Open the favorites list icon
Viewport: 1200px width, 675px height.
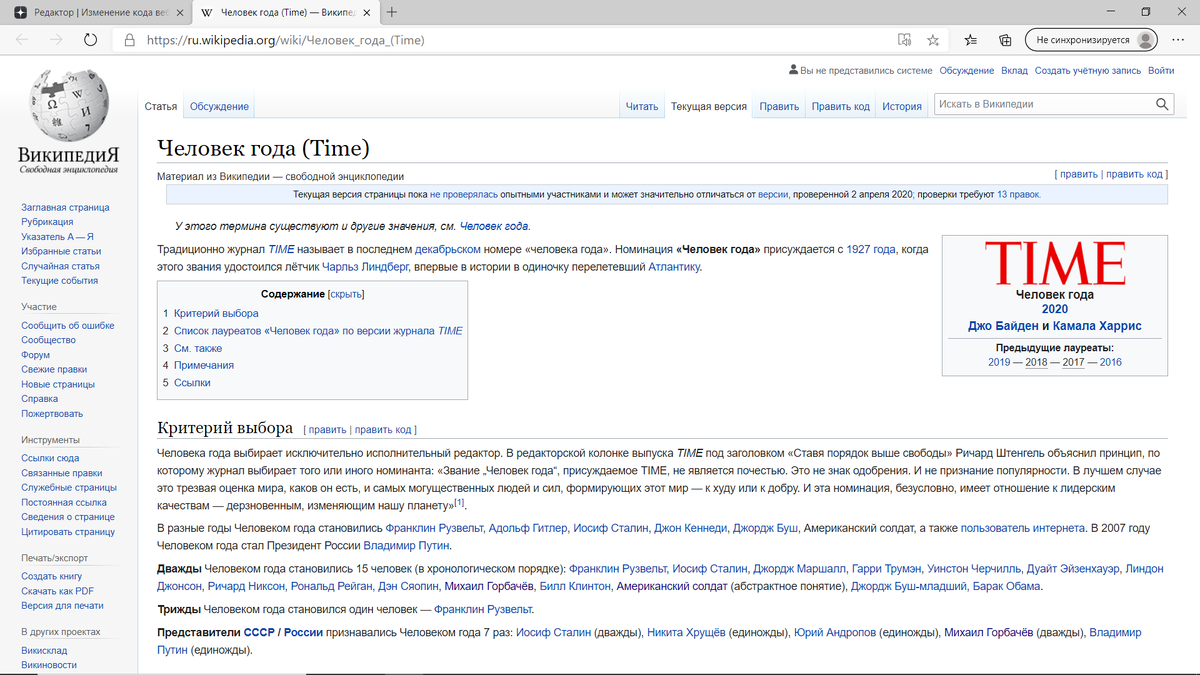coord(971,40)
